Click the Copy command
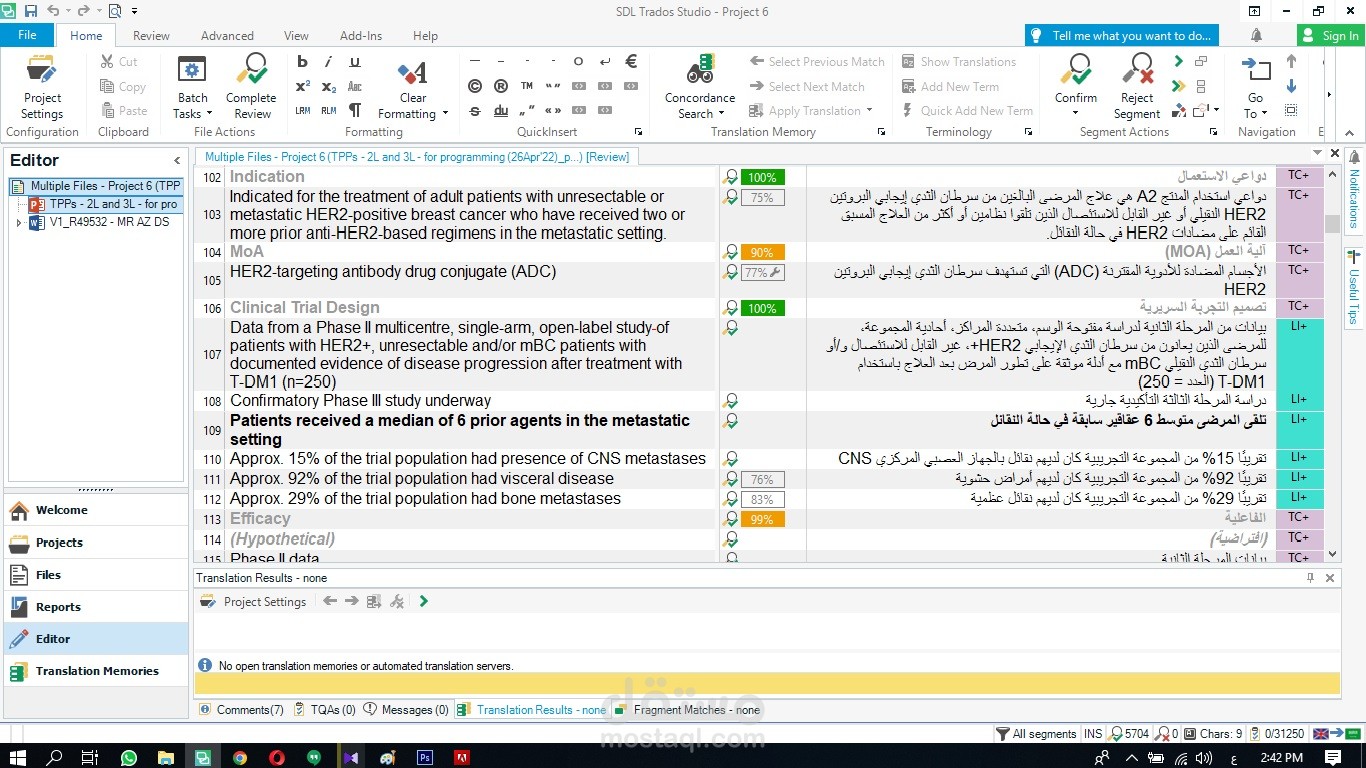The width and height of the screenshot is (1366, 768). coord(123,87)
